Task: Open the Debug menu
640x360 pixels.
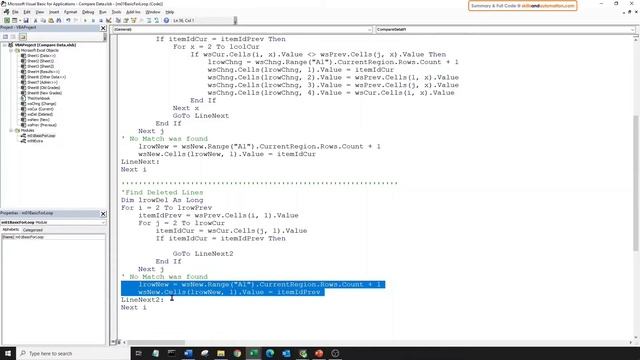Action: pos(88,12)
